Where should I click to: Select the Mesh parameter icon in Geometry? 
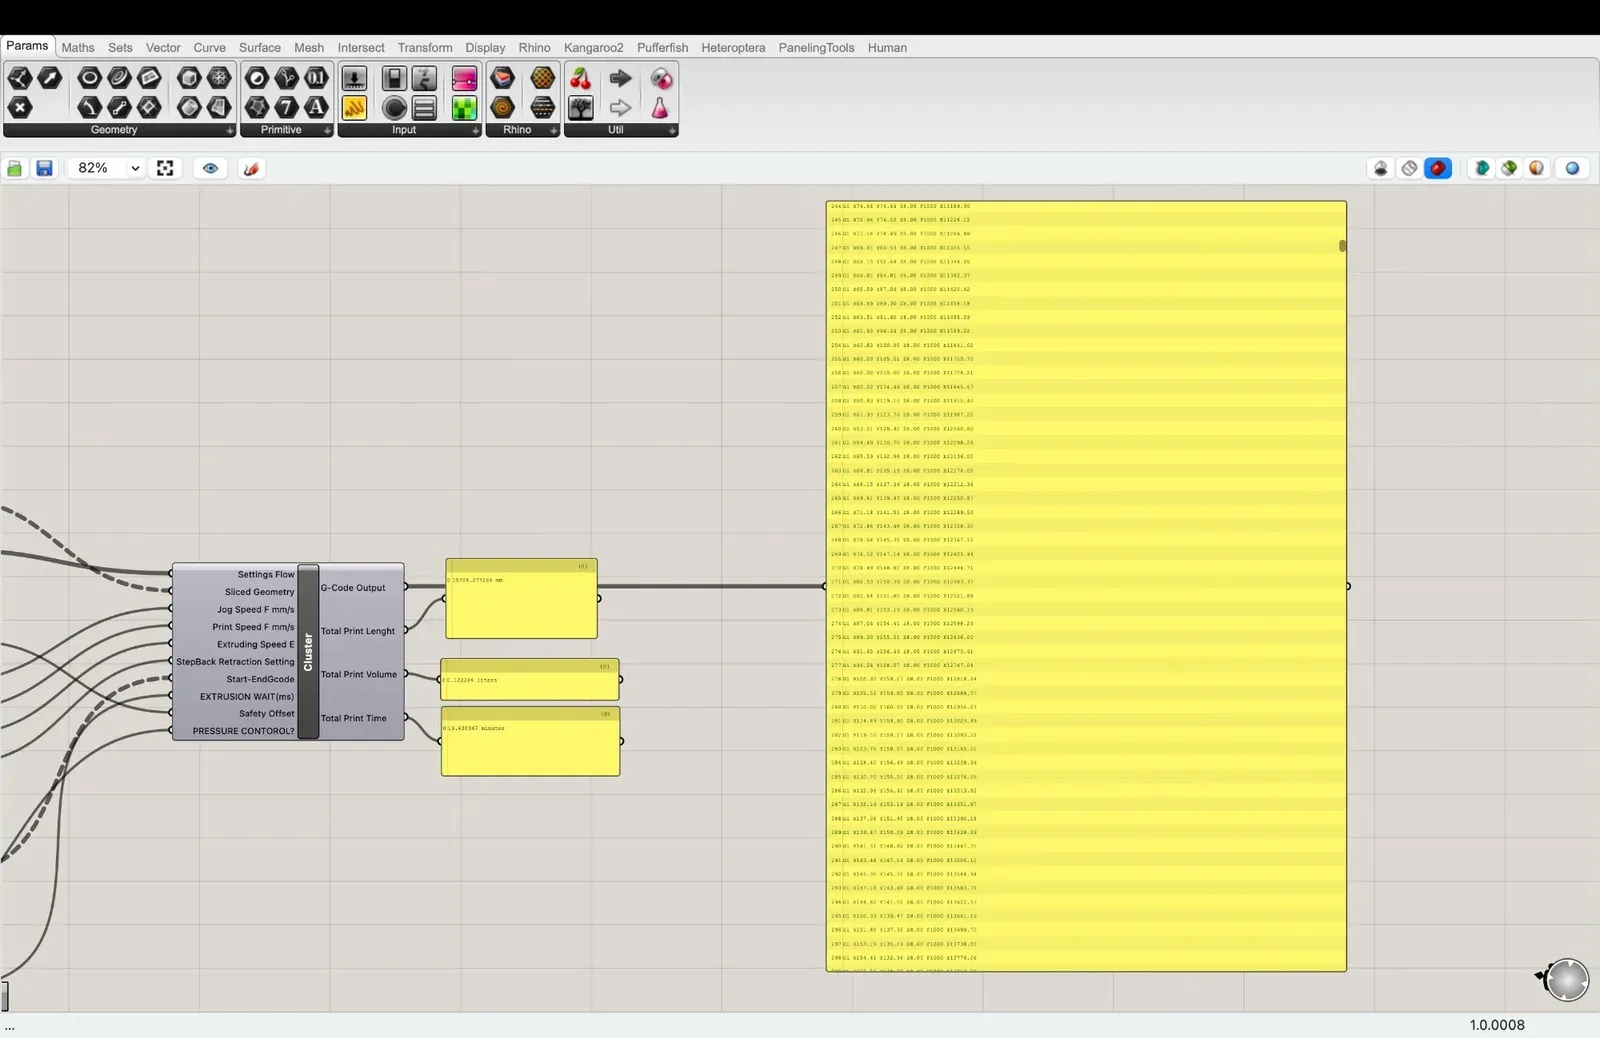click(x=219, y=78)
